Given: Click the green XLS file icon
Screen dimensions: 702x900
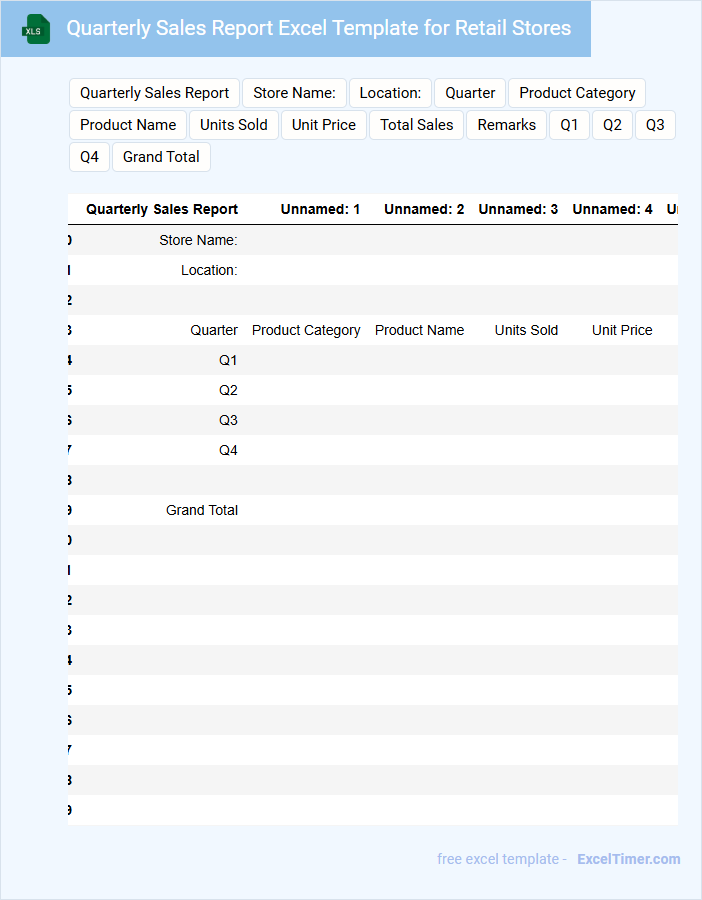Looking at the screenshot, I should (x=36, y=29).
